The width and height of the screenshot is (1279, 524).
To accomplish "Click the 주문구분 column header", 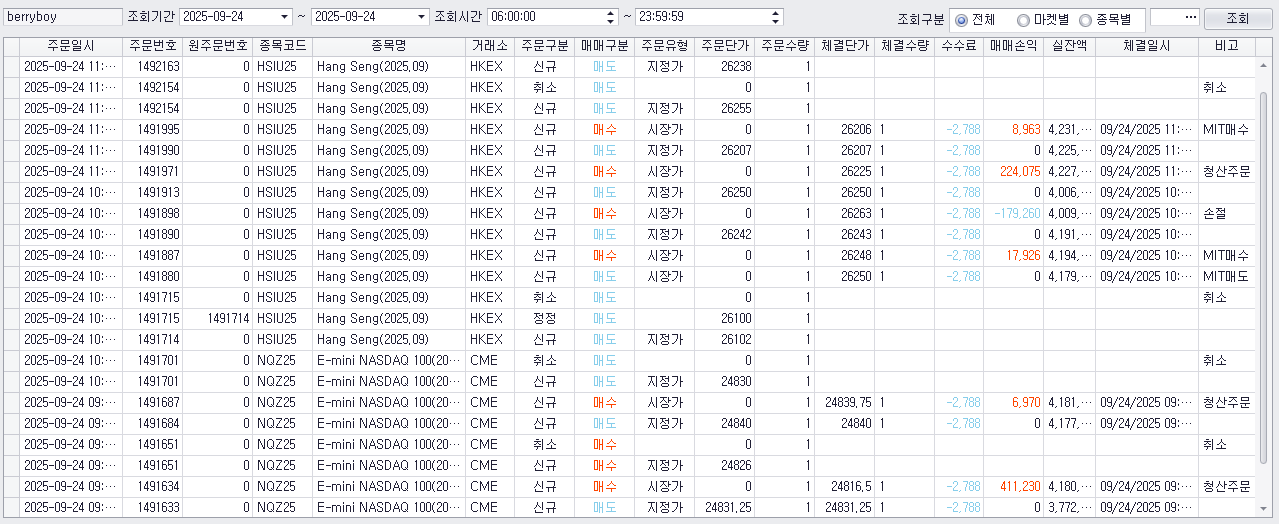I will (545, 46).
